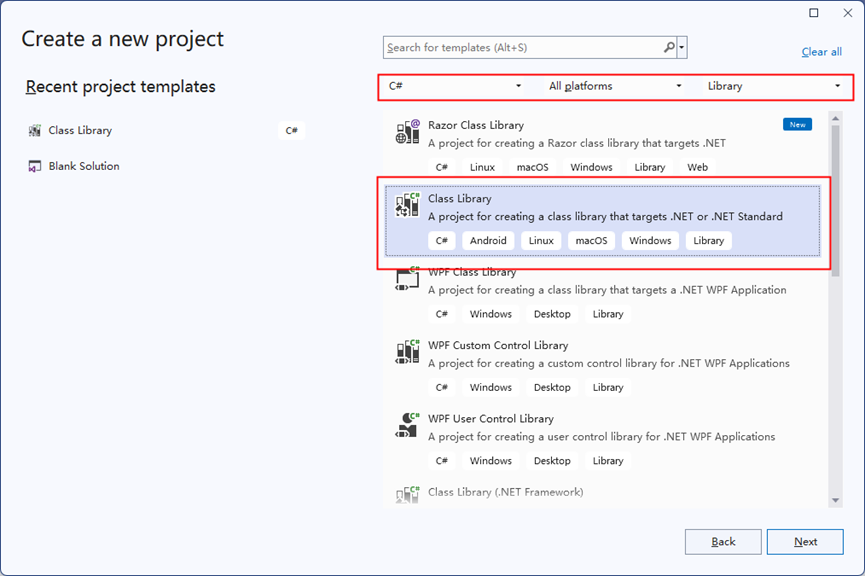
Task: Click the Android tag on Class Library
Action: coord(488,241)
